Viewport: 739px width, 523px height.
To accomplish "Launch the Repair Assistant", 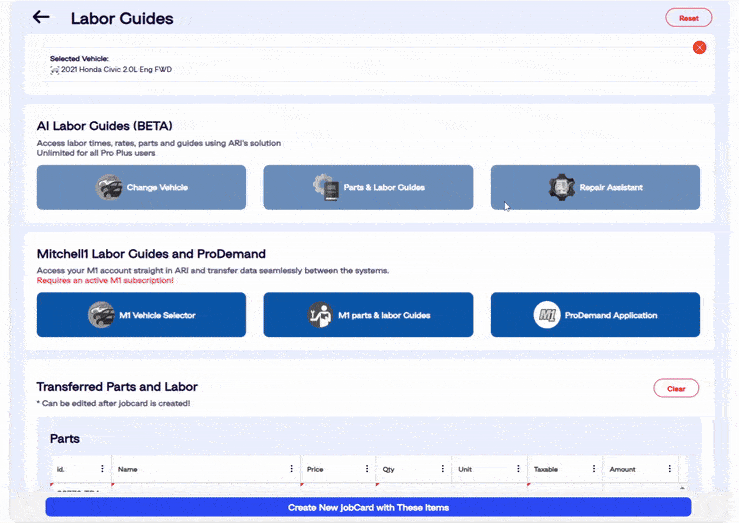I will (595, 187).
